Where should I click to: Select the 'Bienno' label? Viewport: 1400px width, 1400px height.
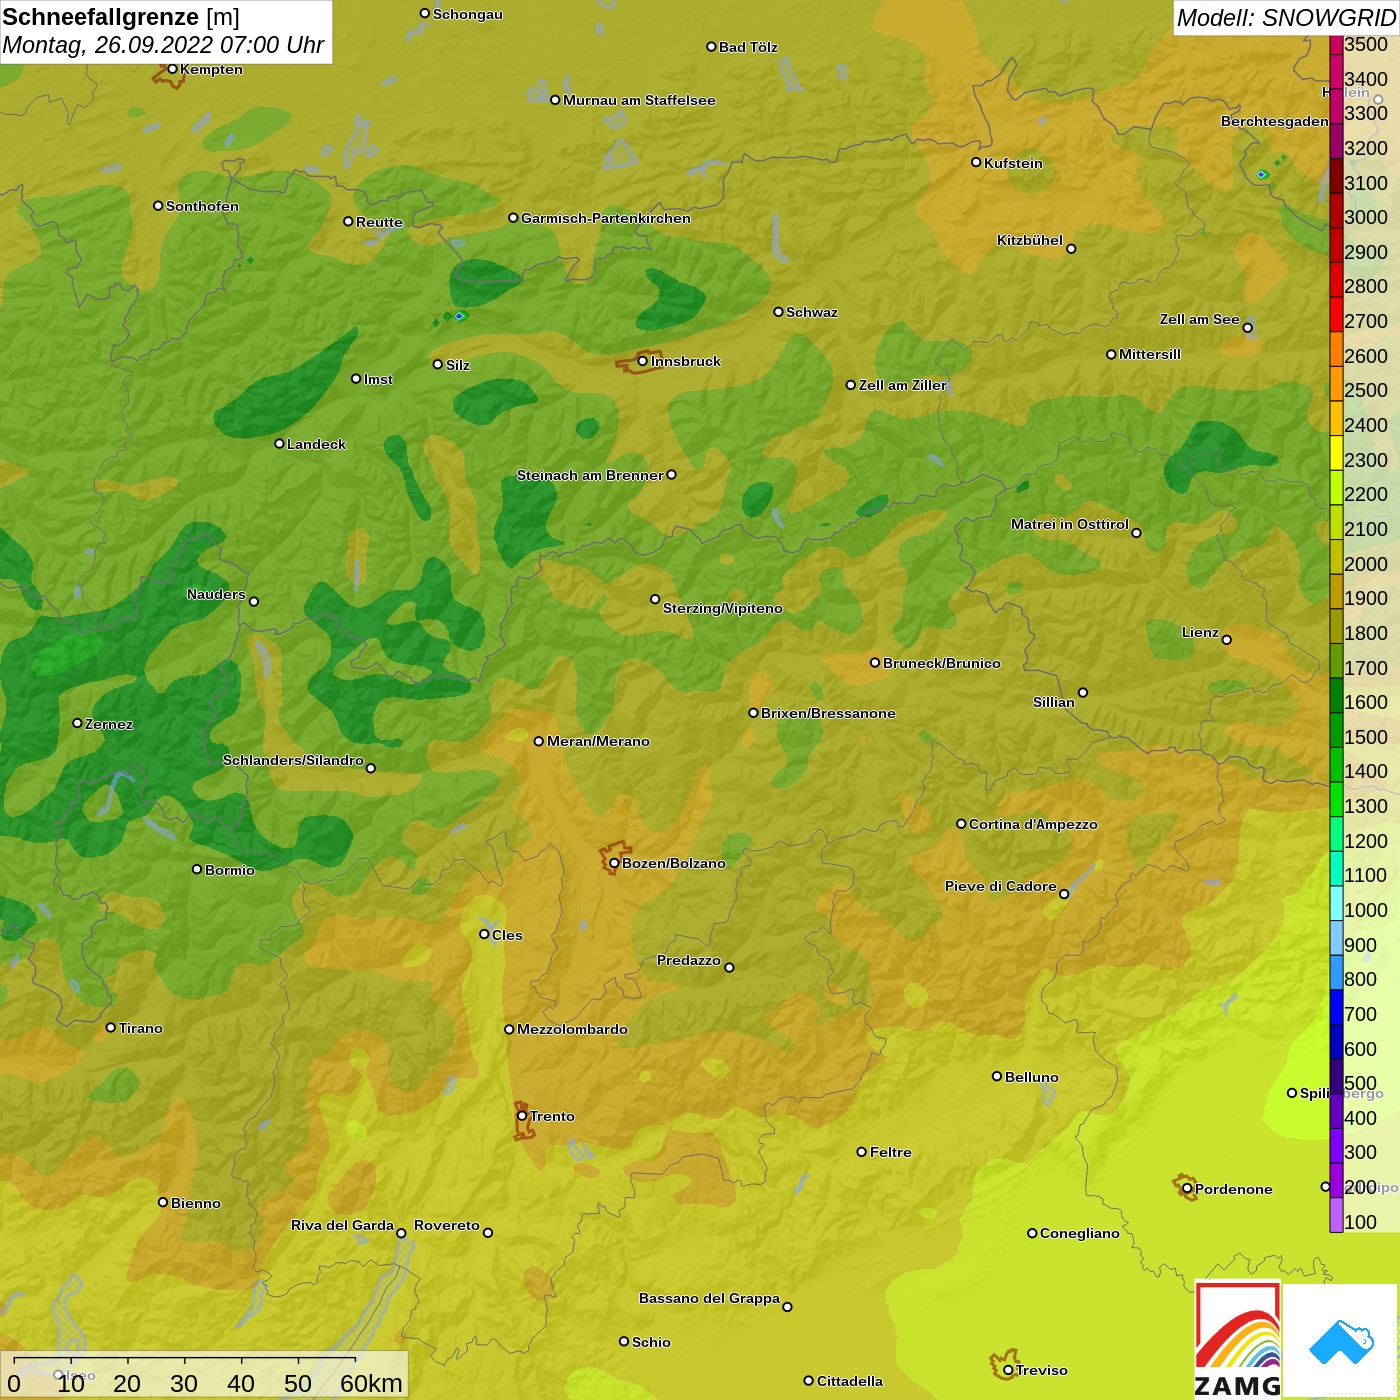click(196, 1203)
